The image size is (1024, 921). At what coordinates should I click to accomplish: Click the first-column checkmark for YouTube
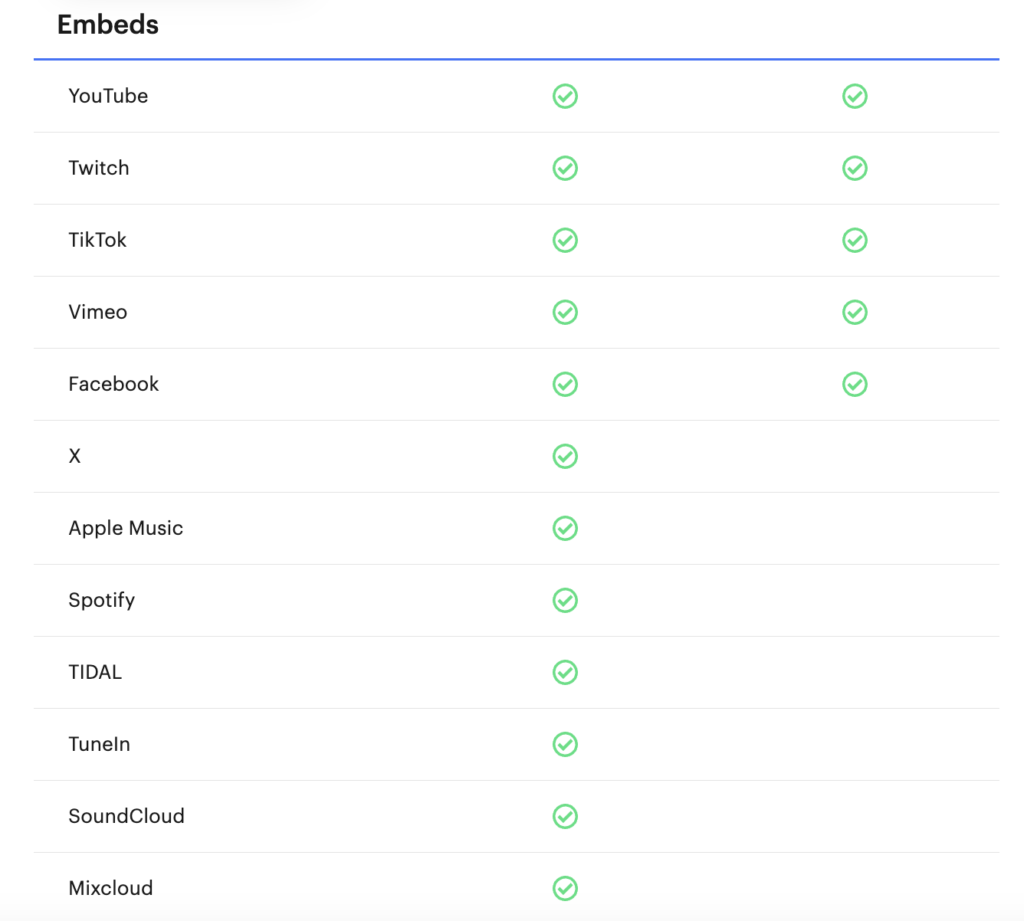pos(565,96)
